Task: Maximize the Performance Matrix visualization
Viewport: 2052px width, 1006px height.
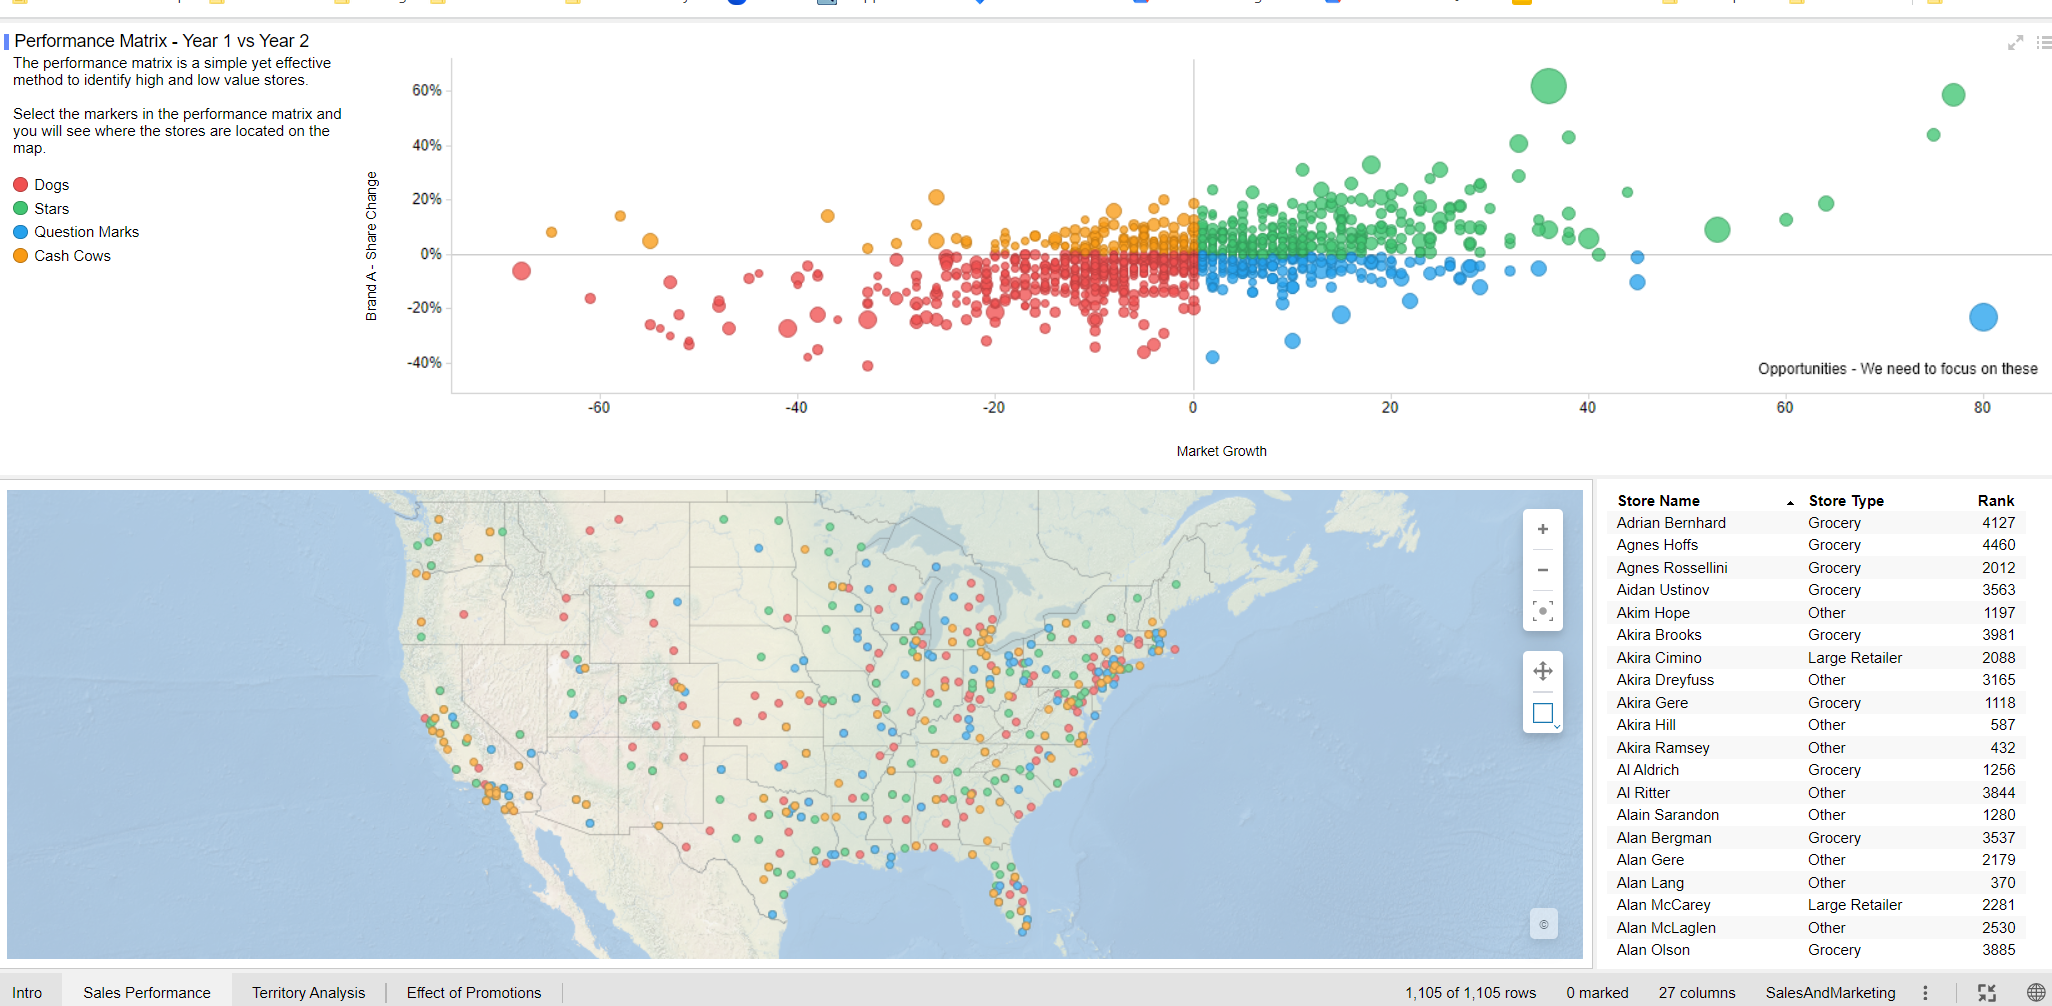Action: coord(2015,43)
